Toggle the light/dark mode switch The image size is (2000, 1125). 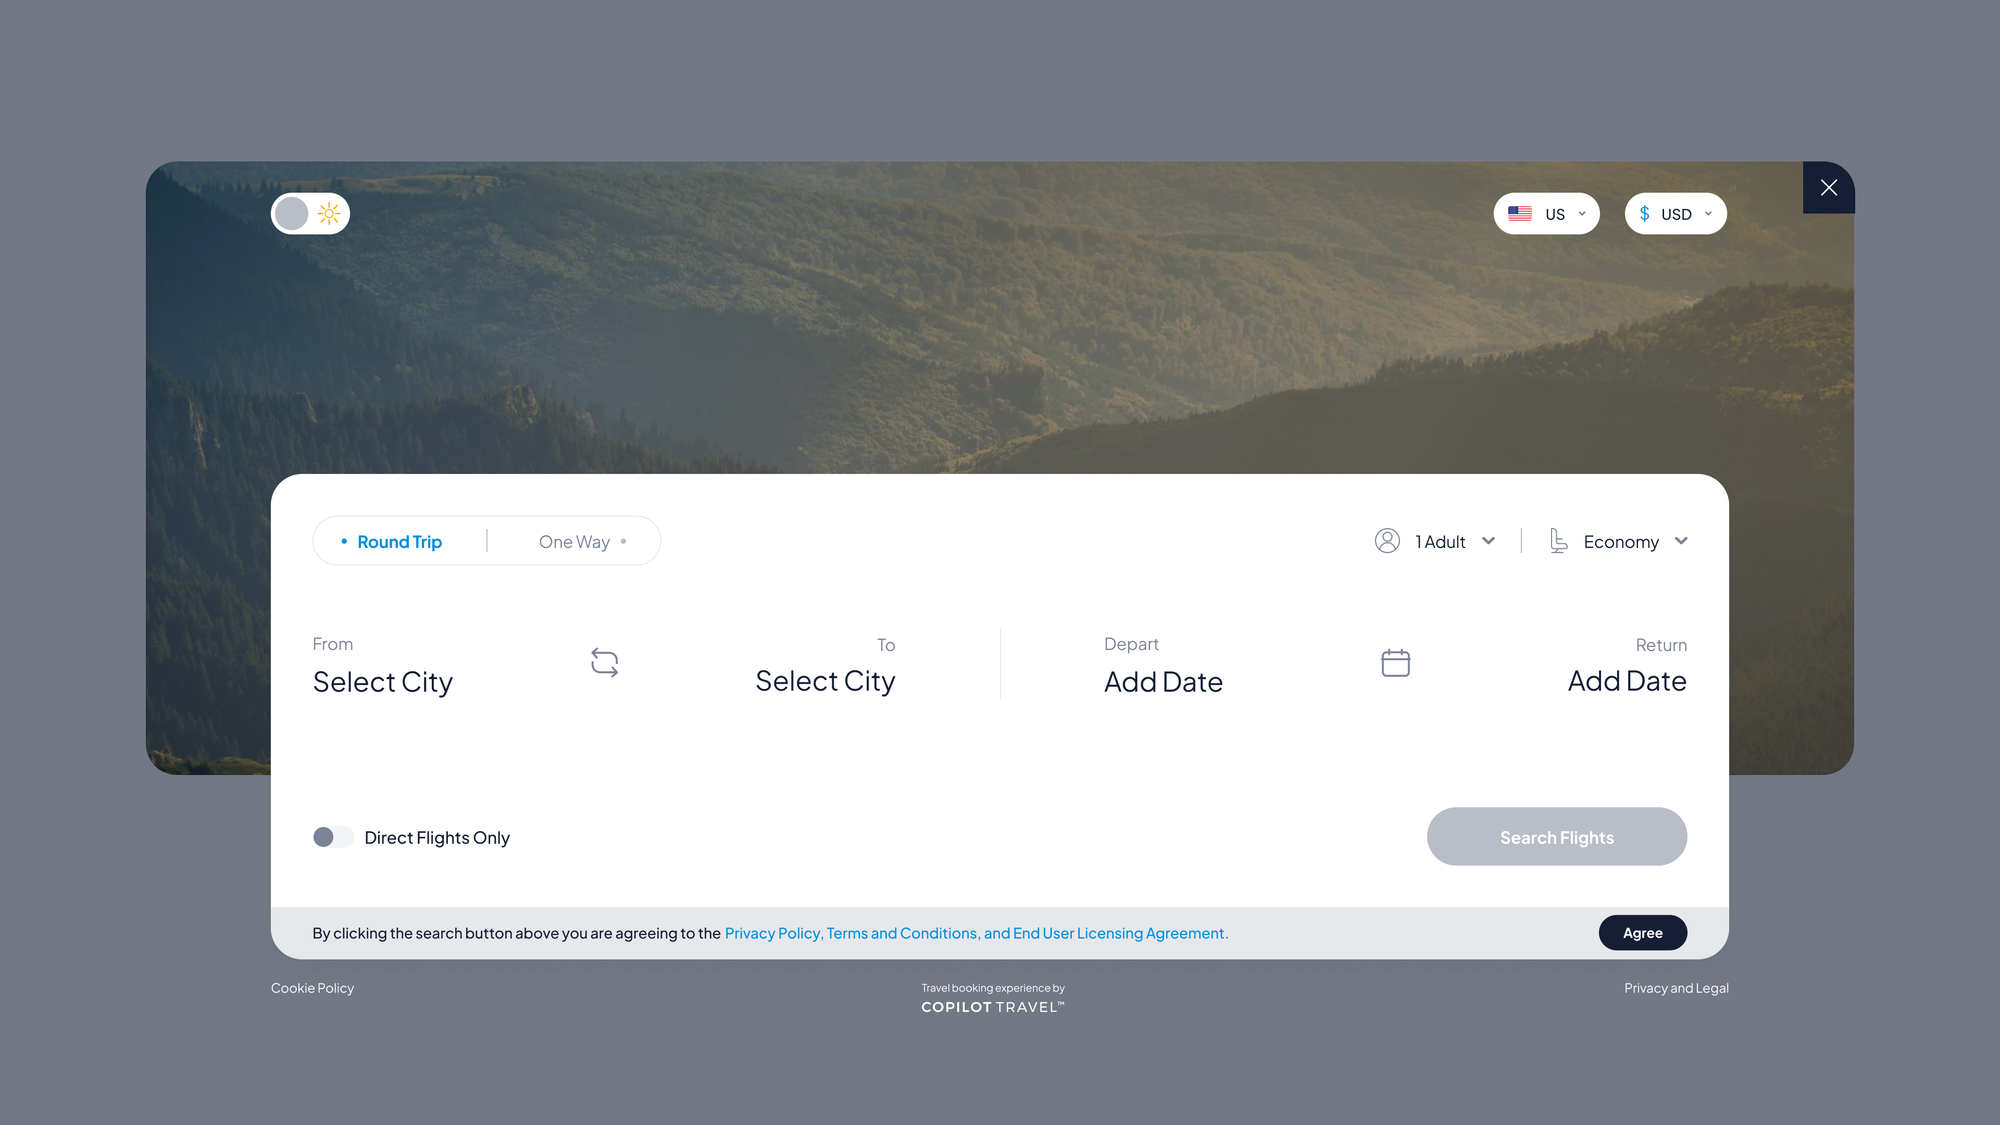(x=310, y=213)
